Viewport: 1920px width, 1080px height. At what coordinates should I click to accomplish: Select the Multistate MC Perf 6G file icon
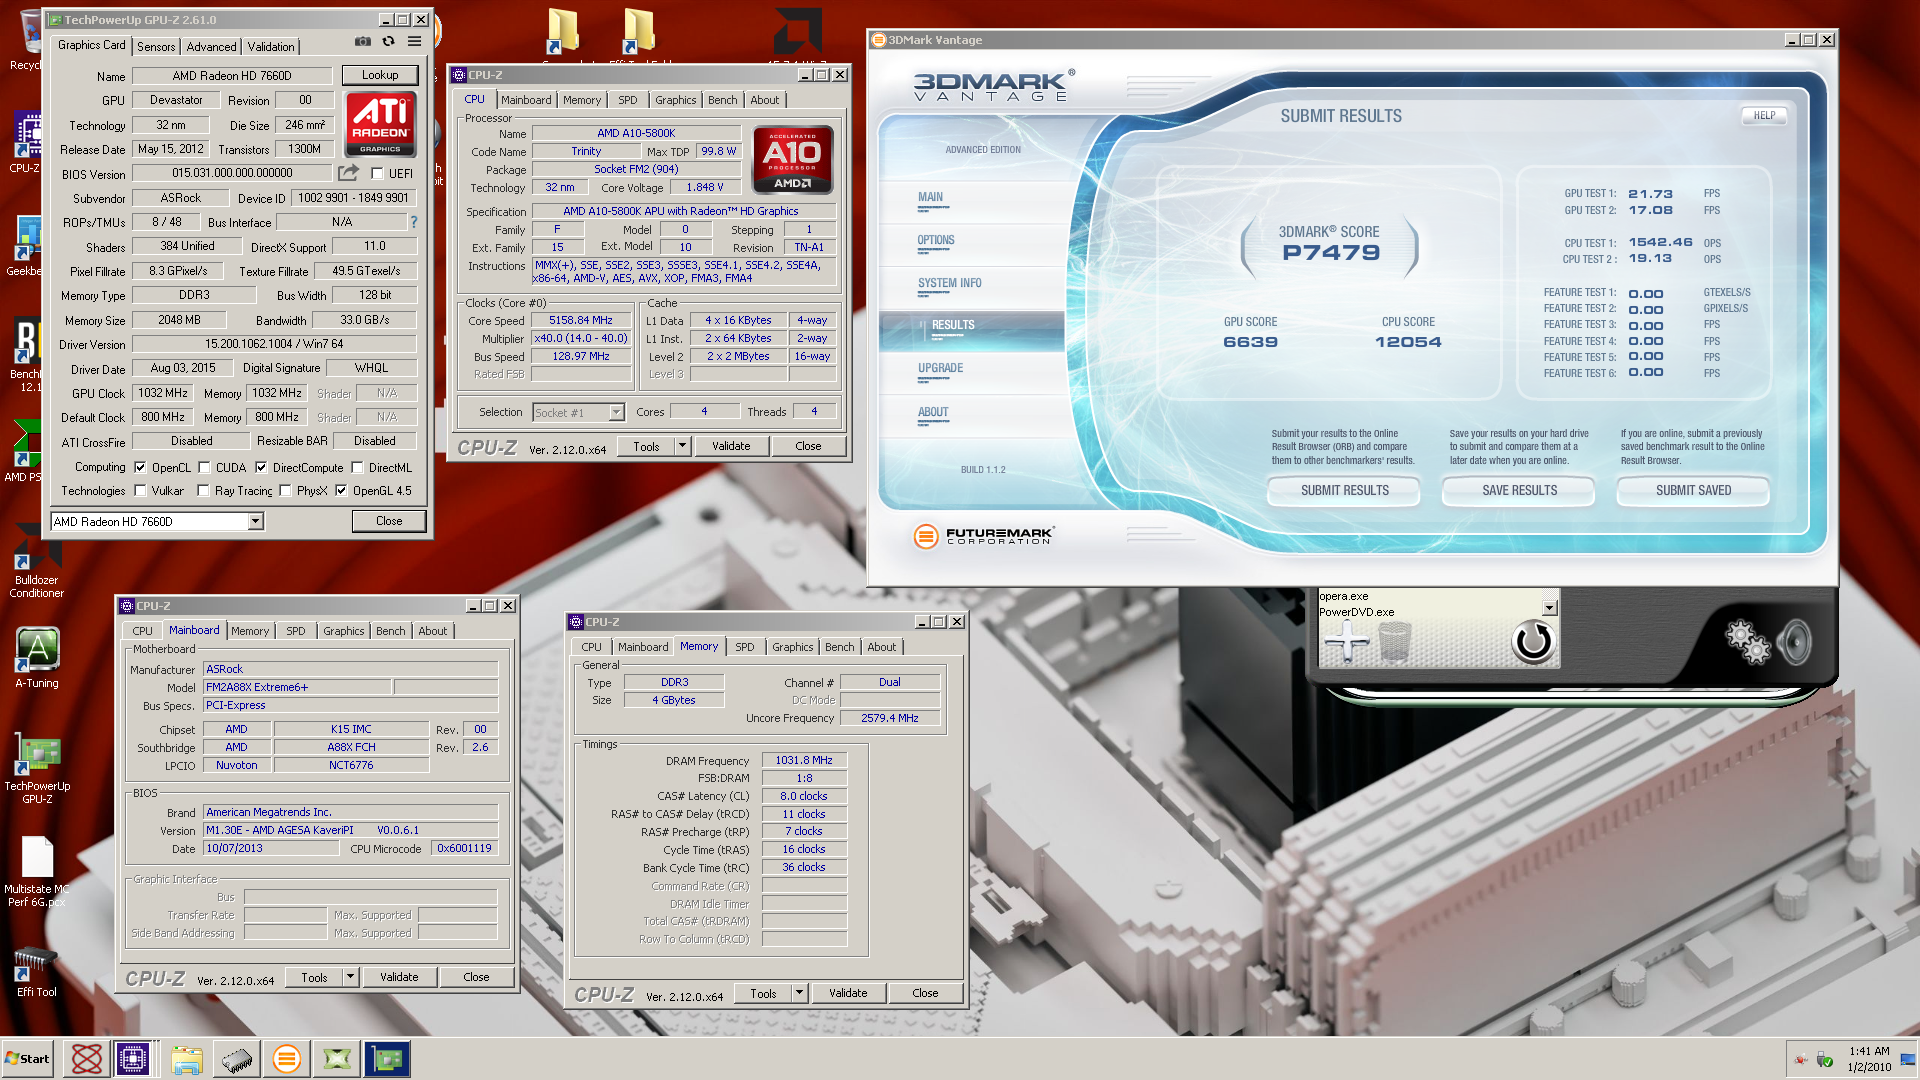(37, 871)
